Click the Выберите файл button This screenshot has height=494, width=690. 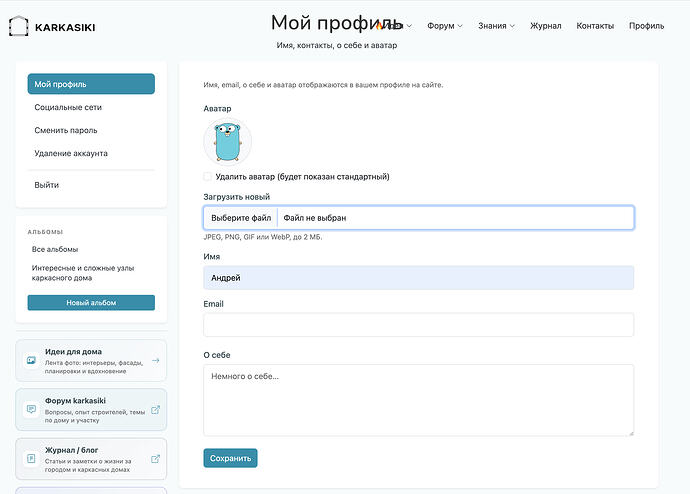click(x=241, y=218)
